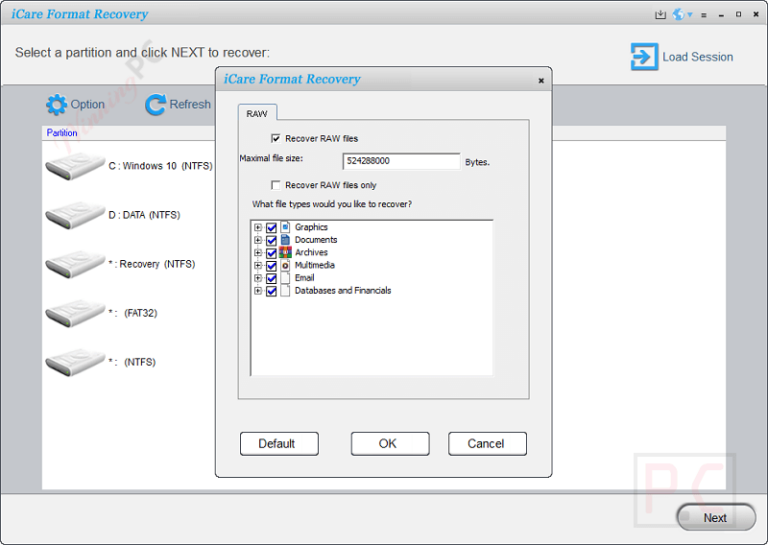Select the '* : (FAT32)' partition text
This screenshot has width=768, height=545.
click(x=133, y=313)
